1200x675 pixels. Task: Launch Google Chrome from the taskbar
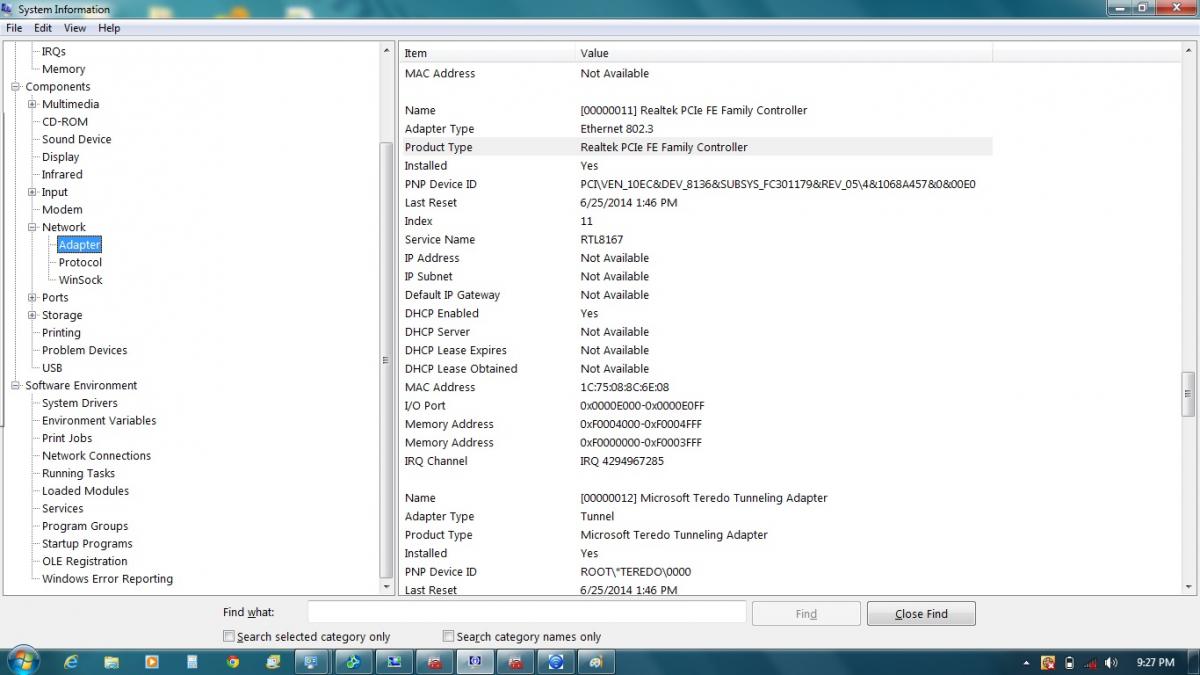click(233, 662)
